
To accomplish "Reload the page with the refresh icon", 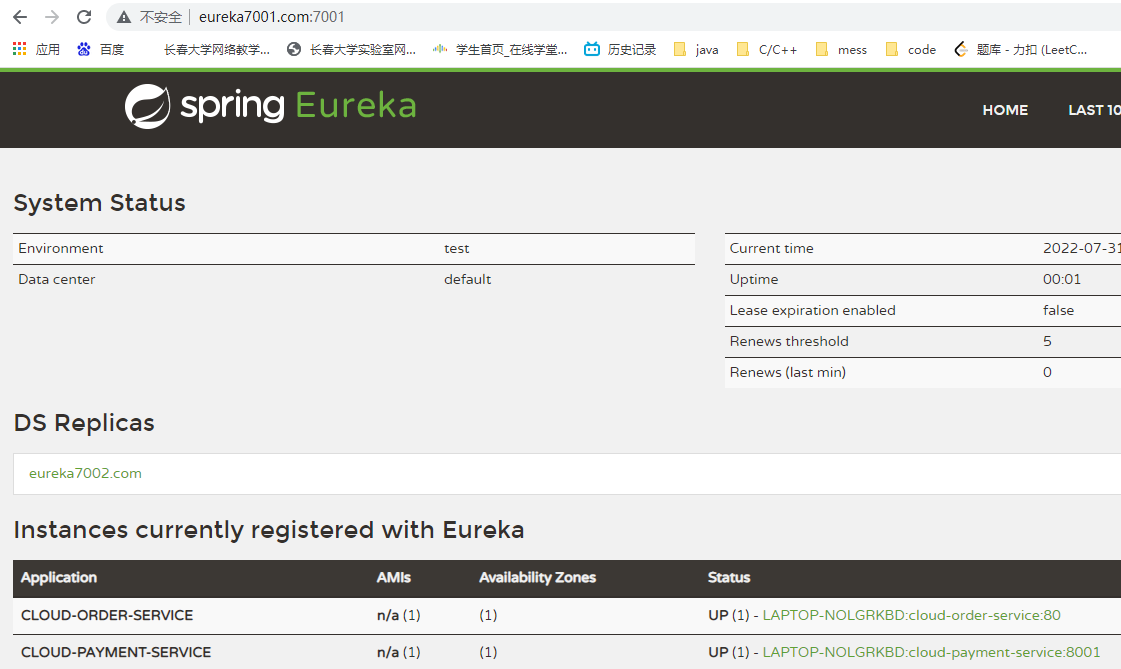I will point(84,16).
